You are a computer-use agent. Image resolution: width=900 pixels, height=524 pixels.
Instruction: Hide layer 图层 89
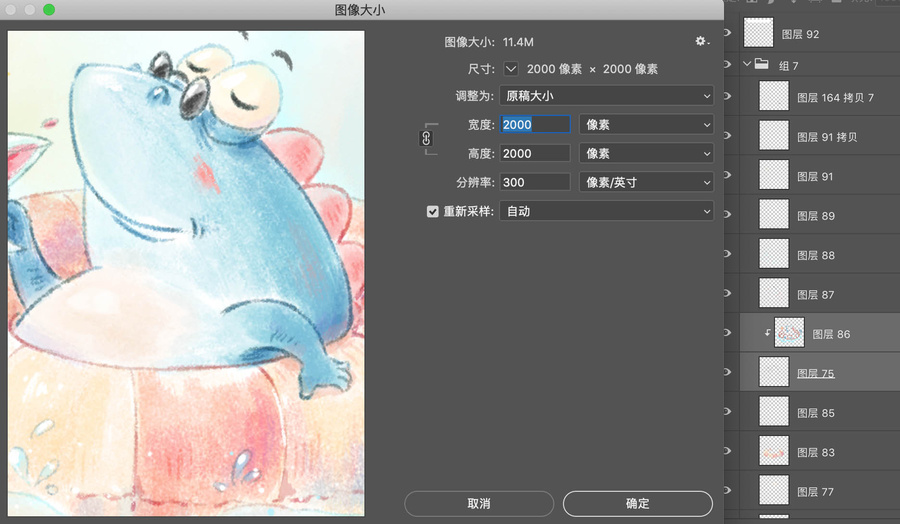tap(727, 214)
